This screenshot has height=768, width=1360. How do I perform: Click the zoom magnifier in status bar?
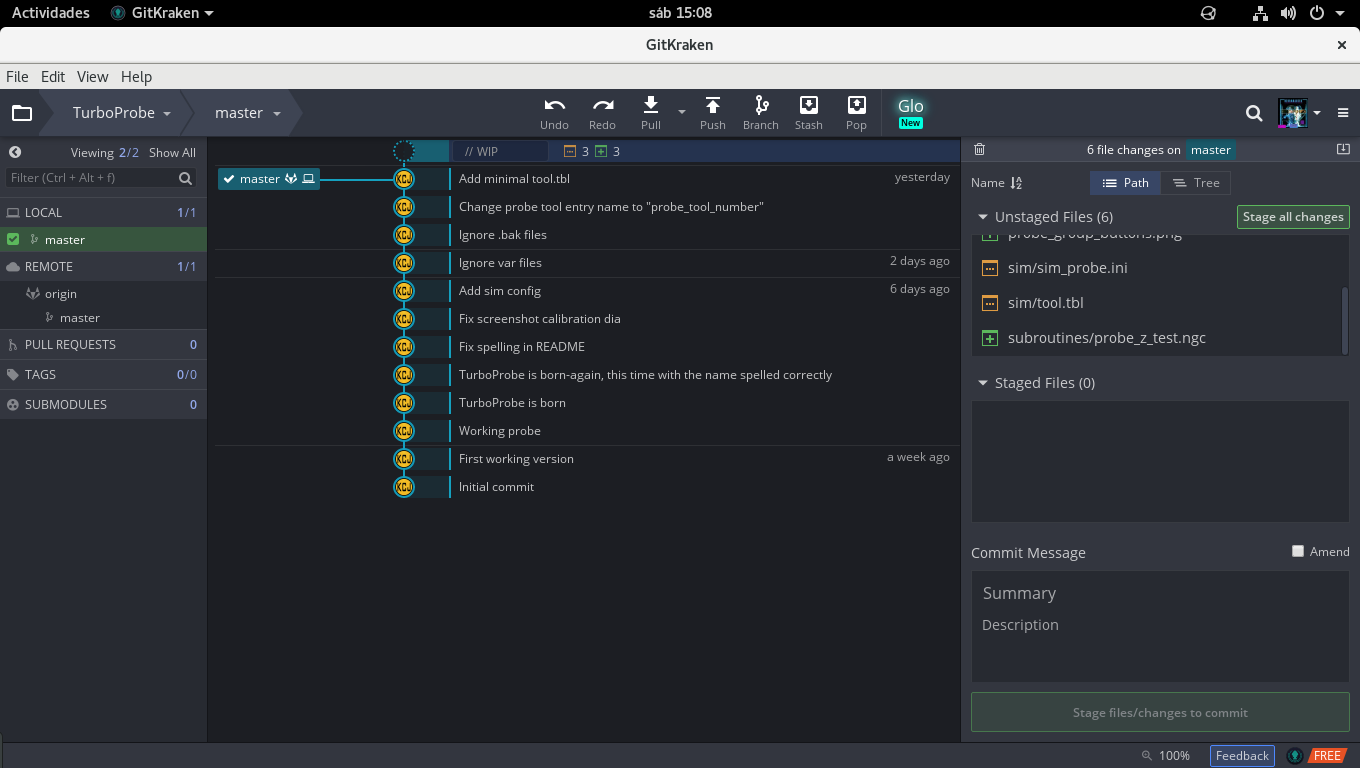pos(1146,756)
